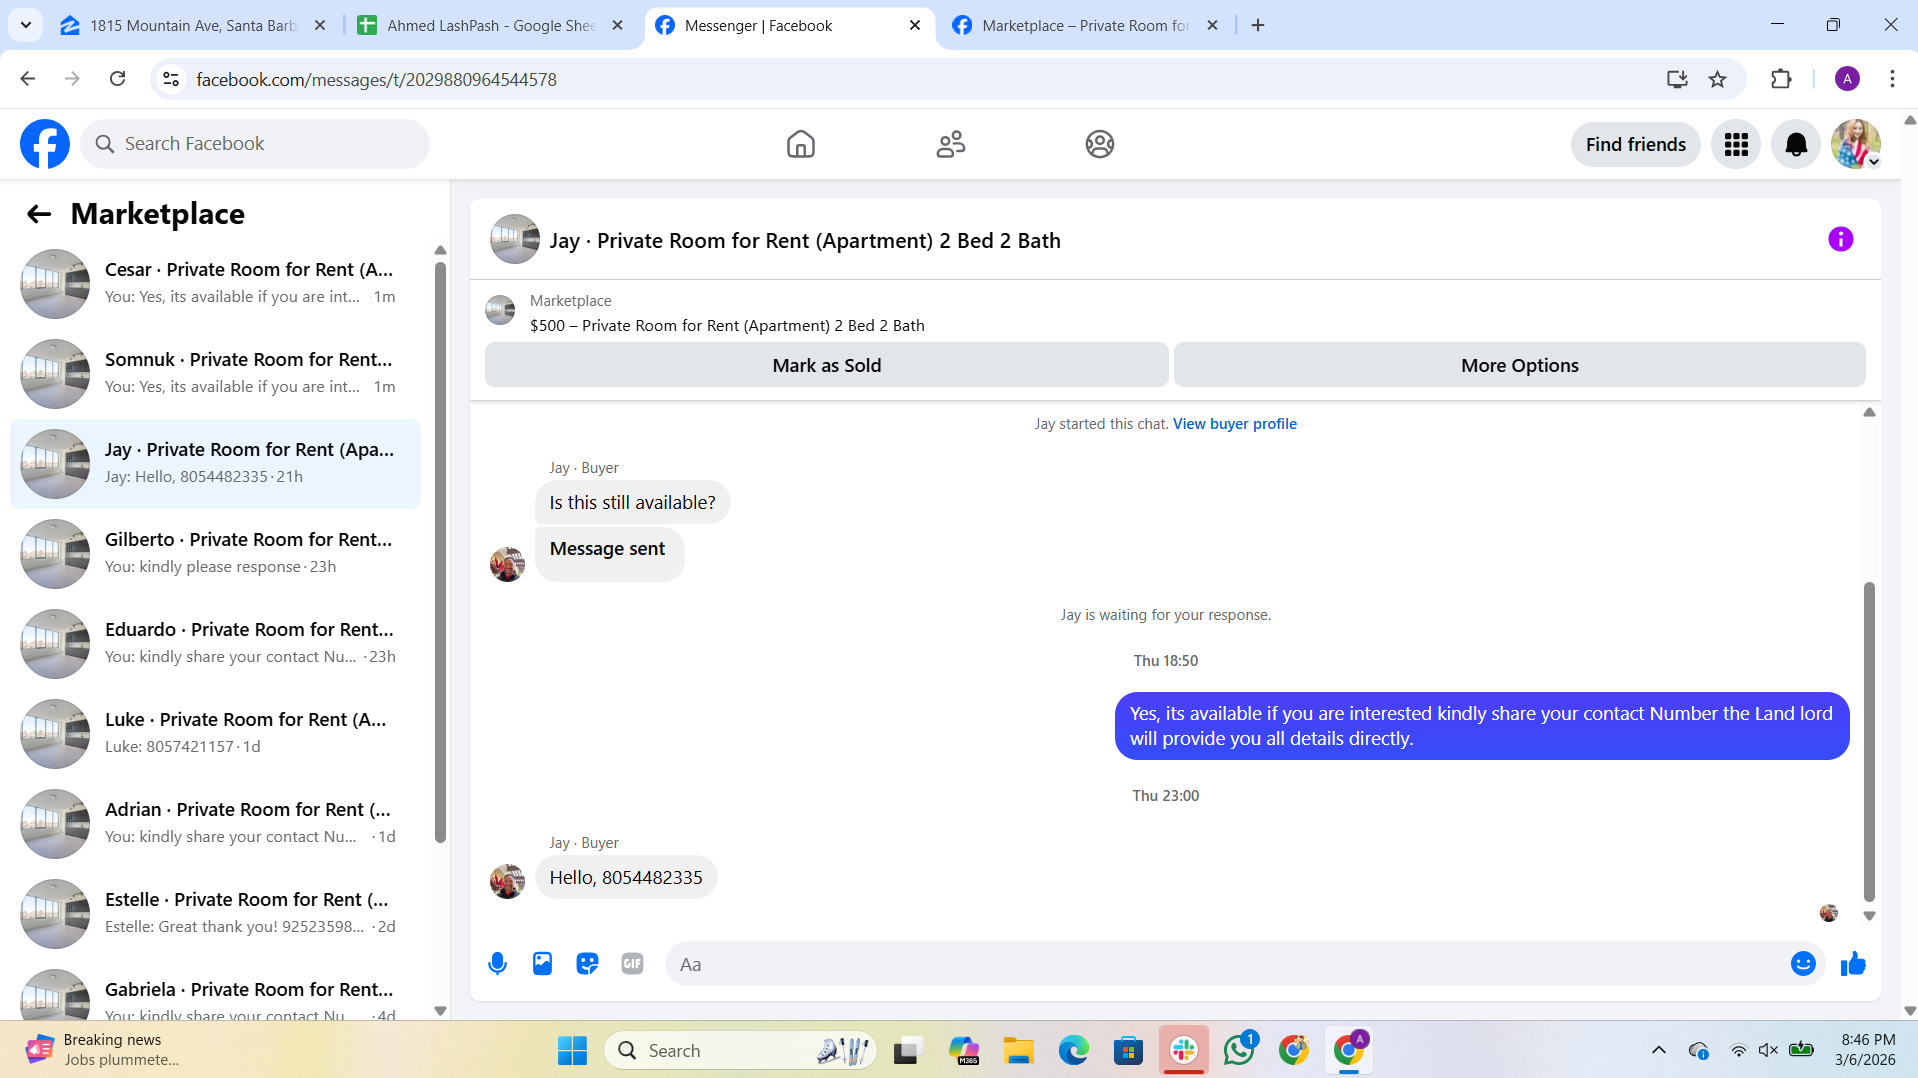
Task: Close the Messenger Facebook tab
Action: pos(914,25)
